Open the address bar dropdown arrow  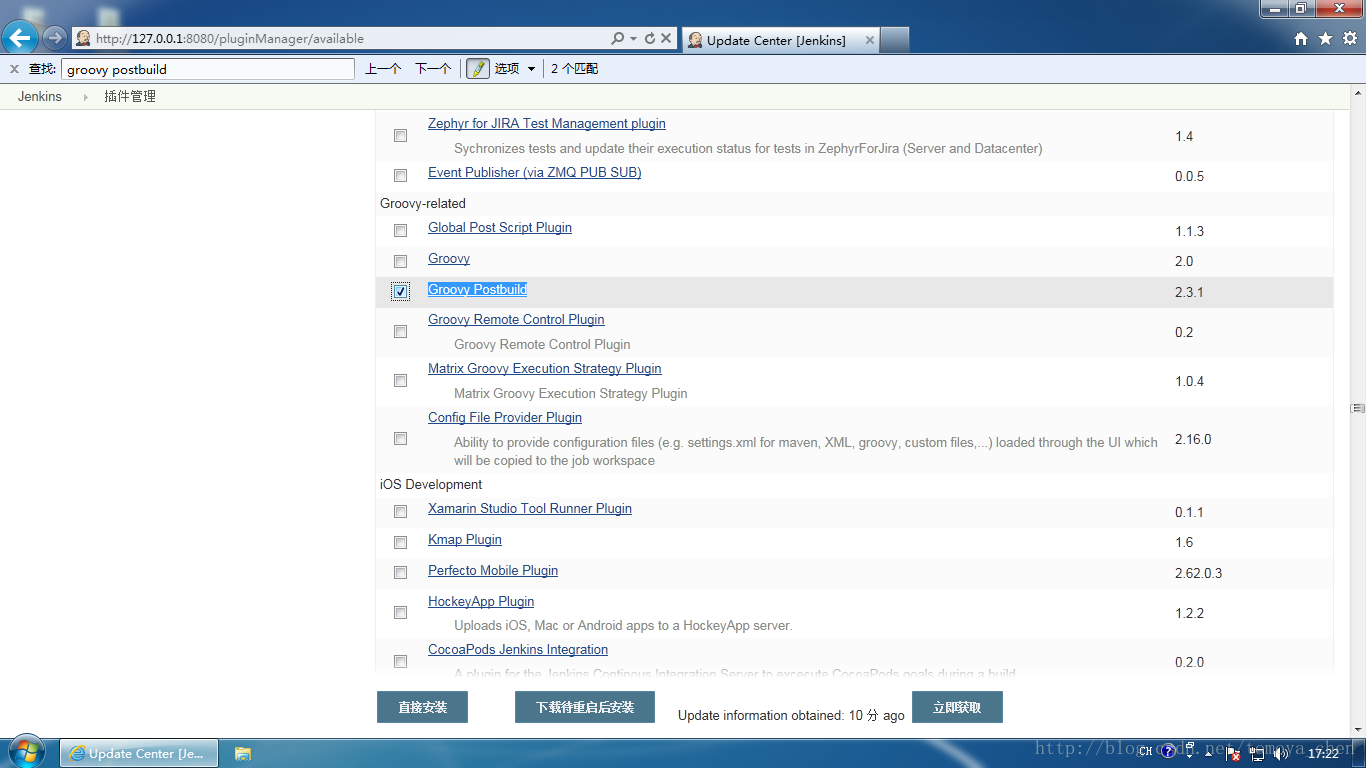[x=634, y=38]
